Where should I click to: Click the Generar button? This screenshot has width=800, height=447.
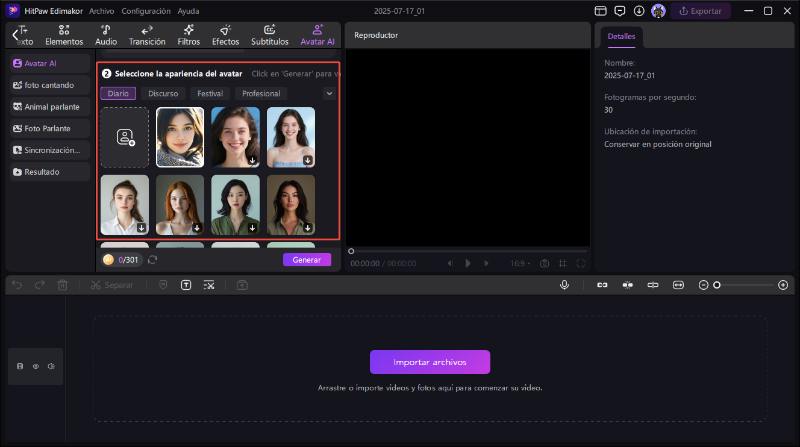[x=307, y=260]
